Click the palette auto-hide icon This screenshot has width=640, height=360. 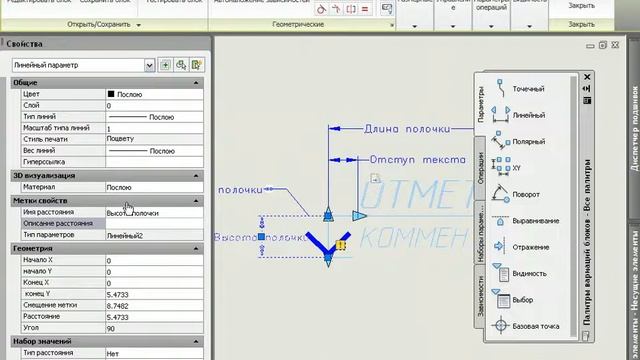587,89
